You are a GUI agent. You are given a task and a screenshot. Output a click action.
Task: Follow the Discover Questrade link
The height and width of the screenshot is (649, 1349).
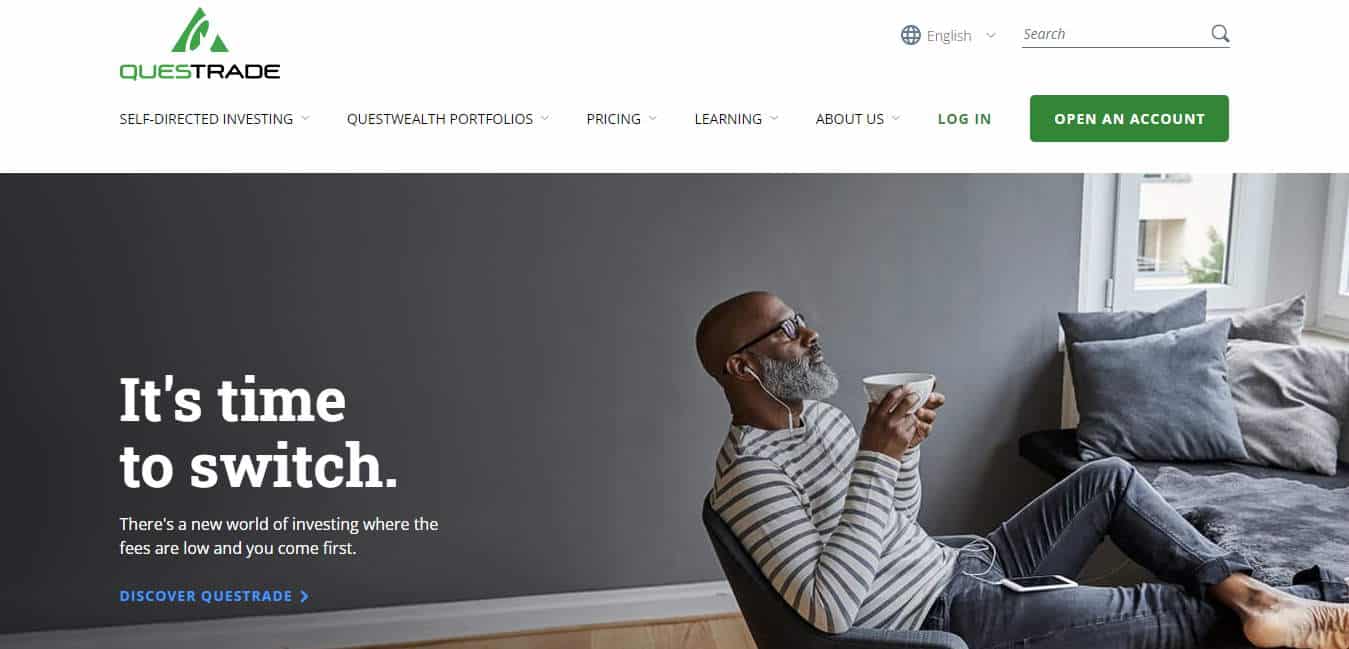206,596
